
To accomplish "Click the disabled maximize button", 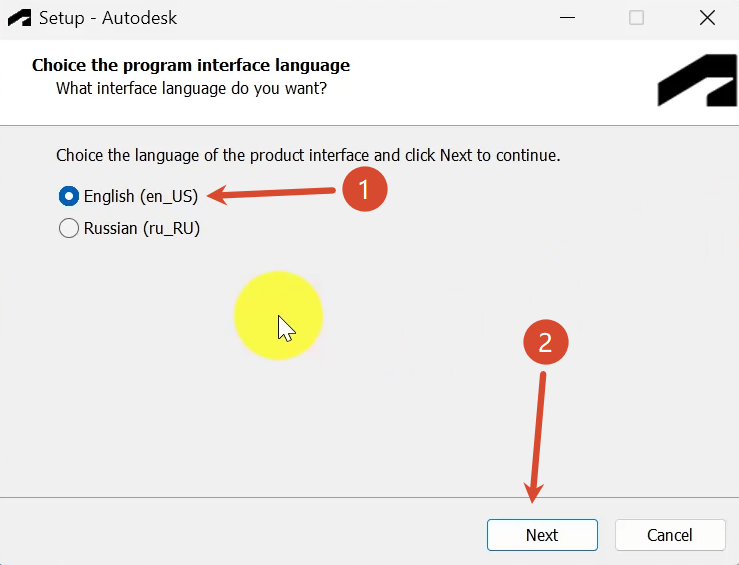I will pos(636,18).
